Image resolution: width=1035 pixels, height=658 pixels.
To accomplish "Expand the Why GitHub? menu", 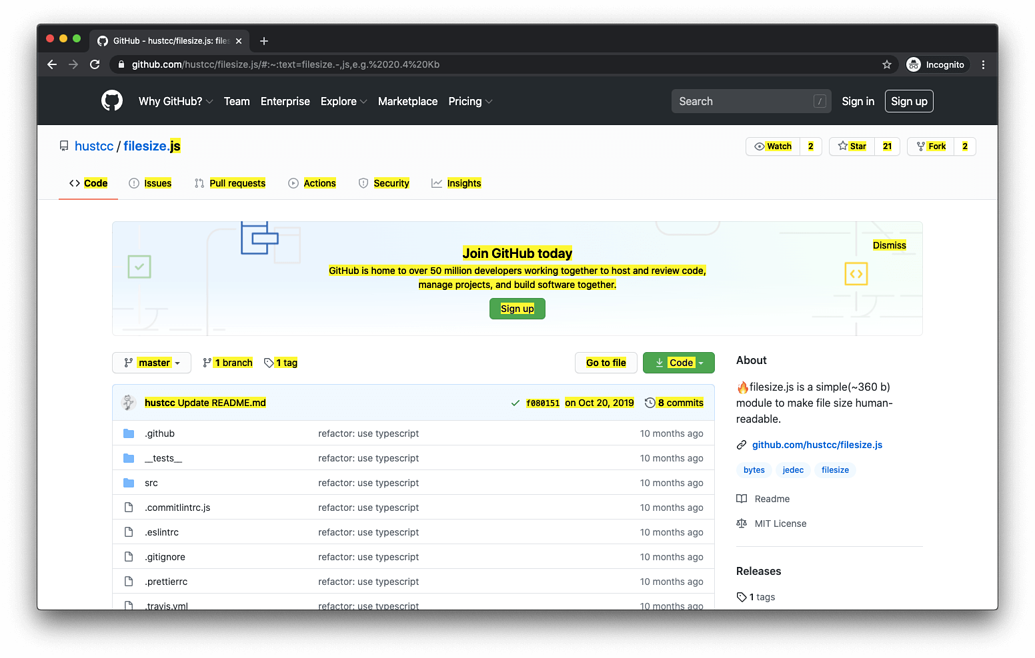I will pos(176,102).
